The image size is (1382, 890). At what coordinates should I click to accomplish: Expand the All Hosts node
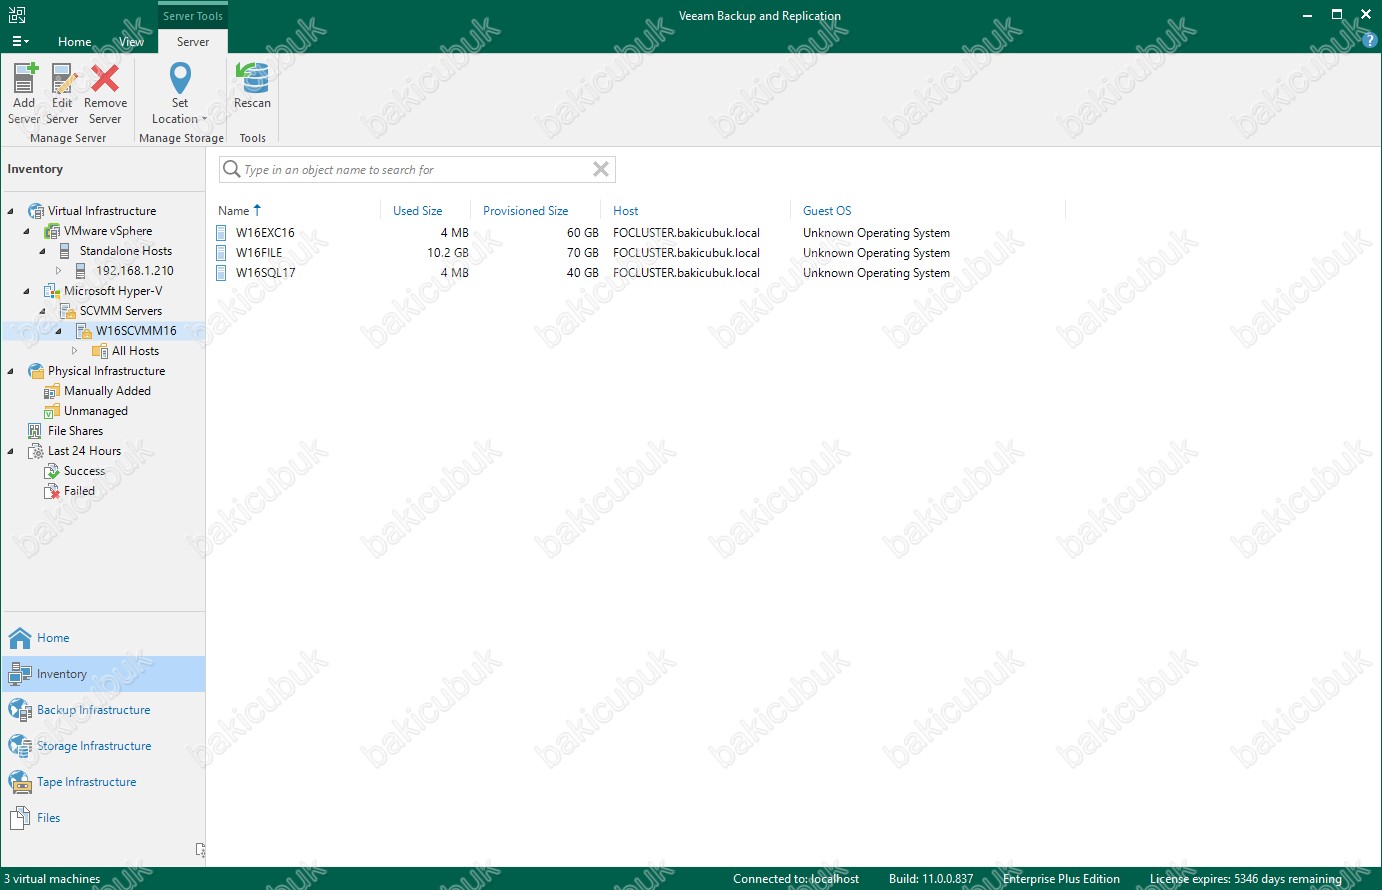tap(75, 351)
